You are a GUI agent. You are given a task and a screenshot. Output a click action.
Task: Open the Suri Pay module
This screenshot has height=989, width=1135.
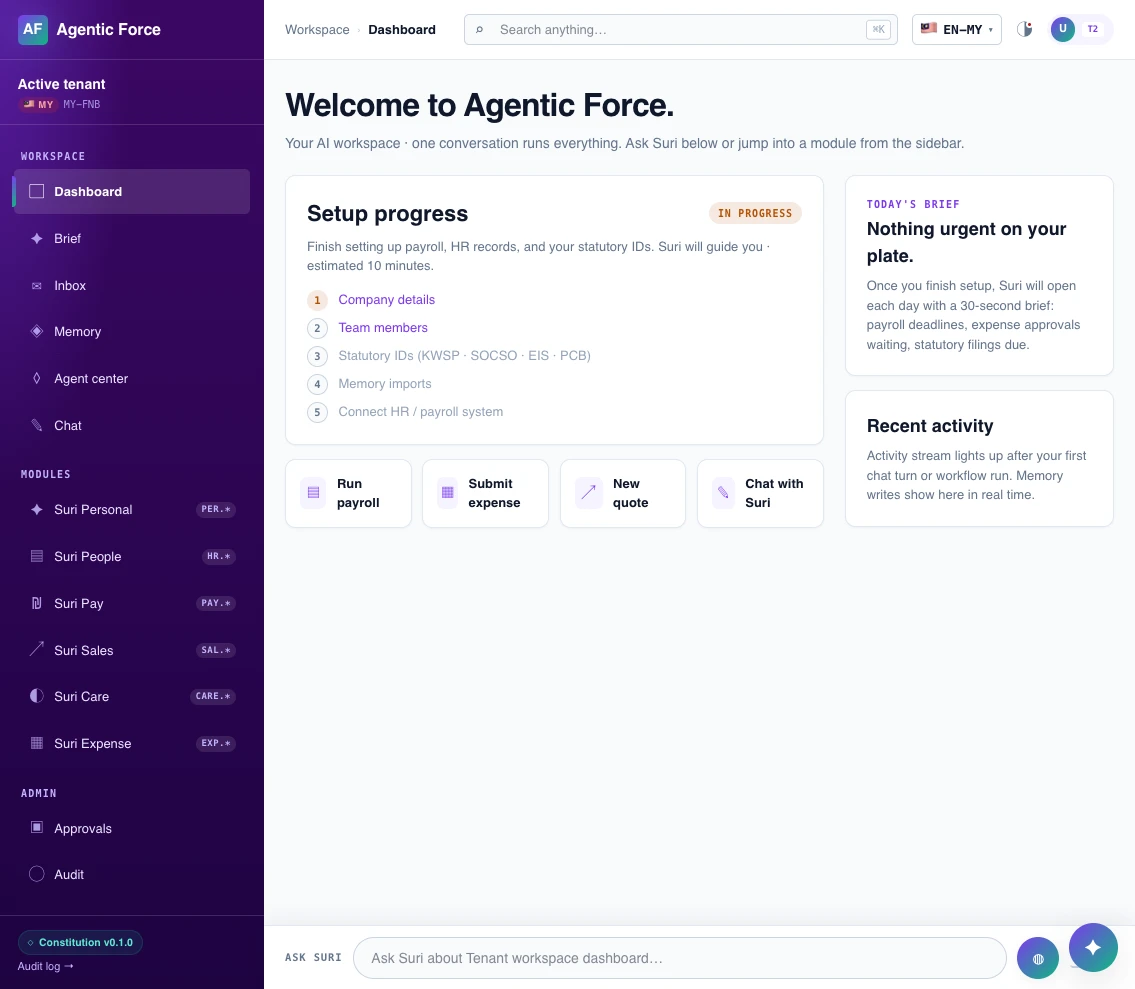[132, 603]
